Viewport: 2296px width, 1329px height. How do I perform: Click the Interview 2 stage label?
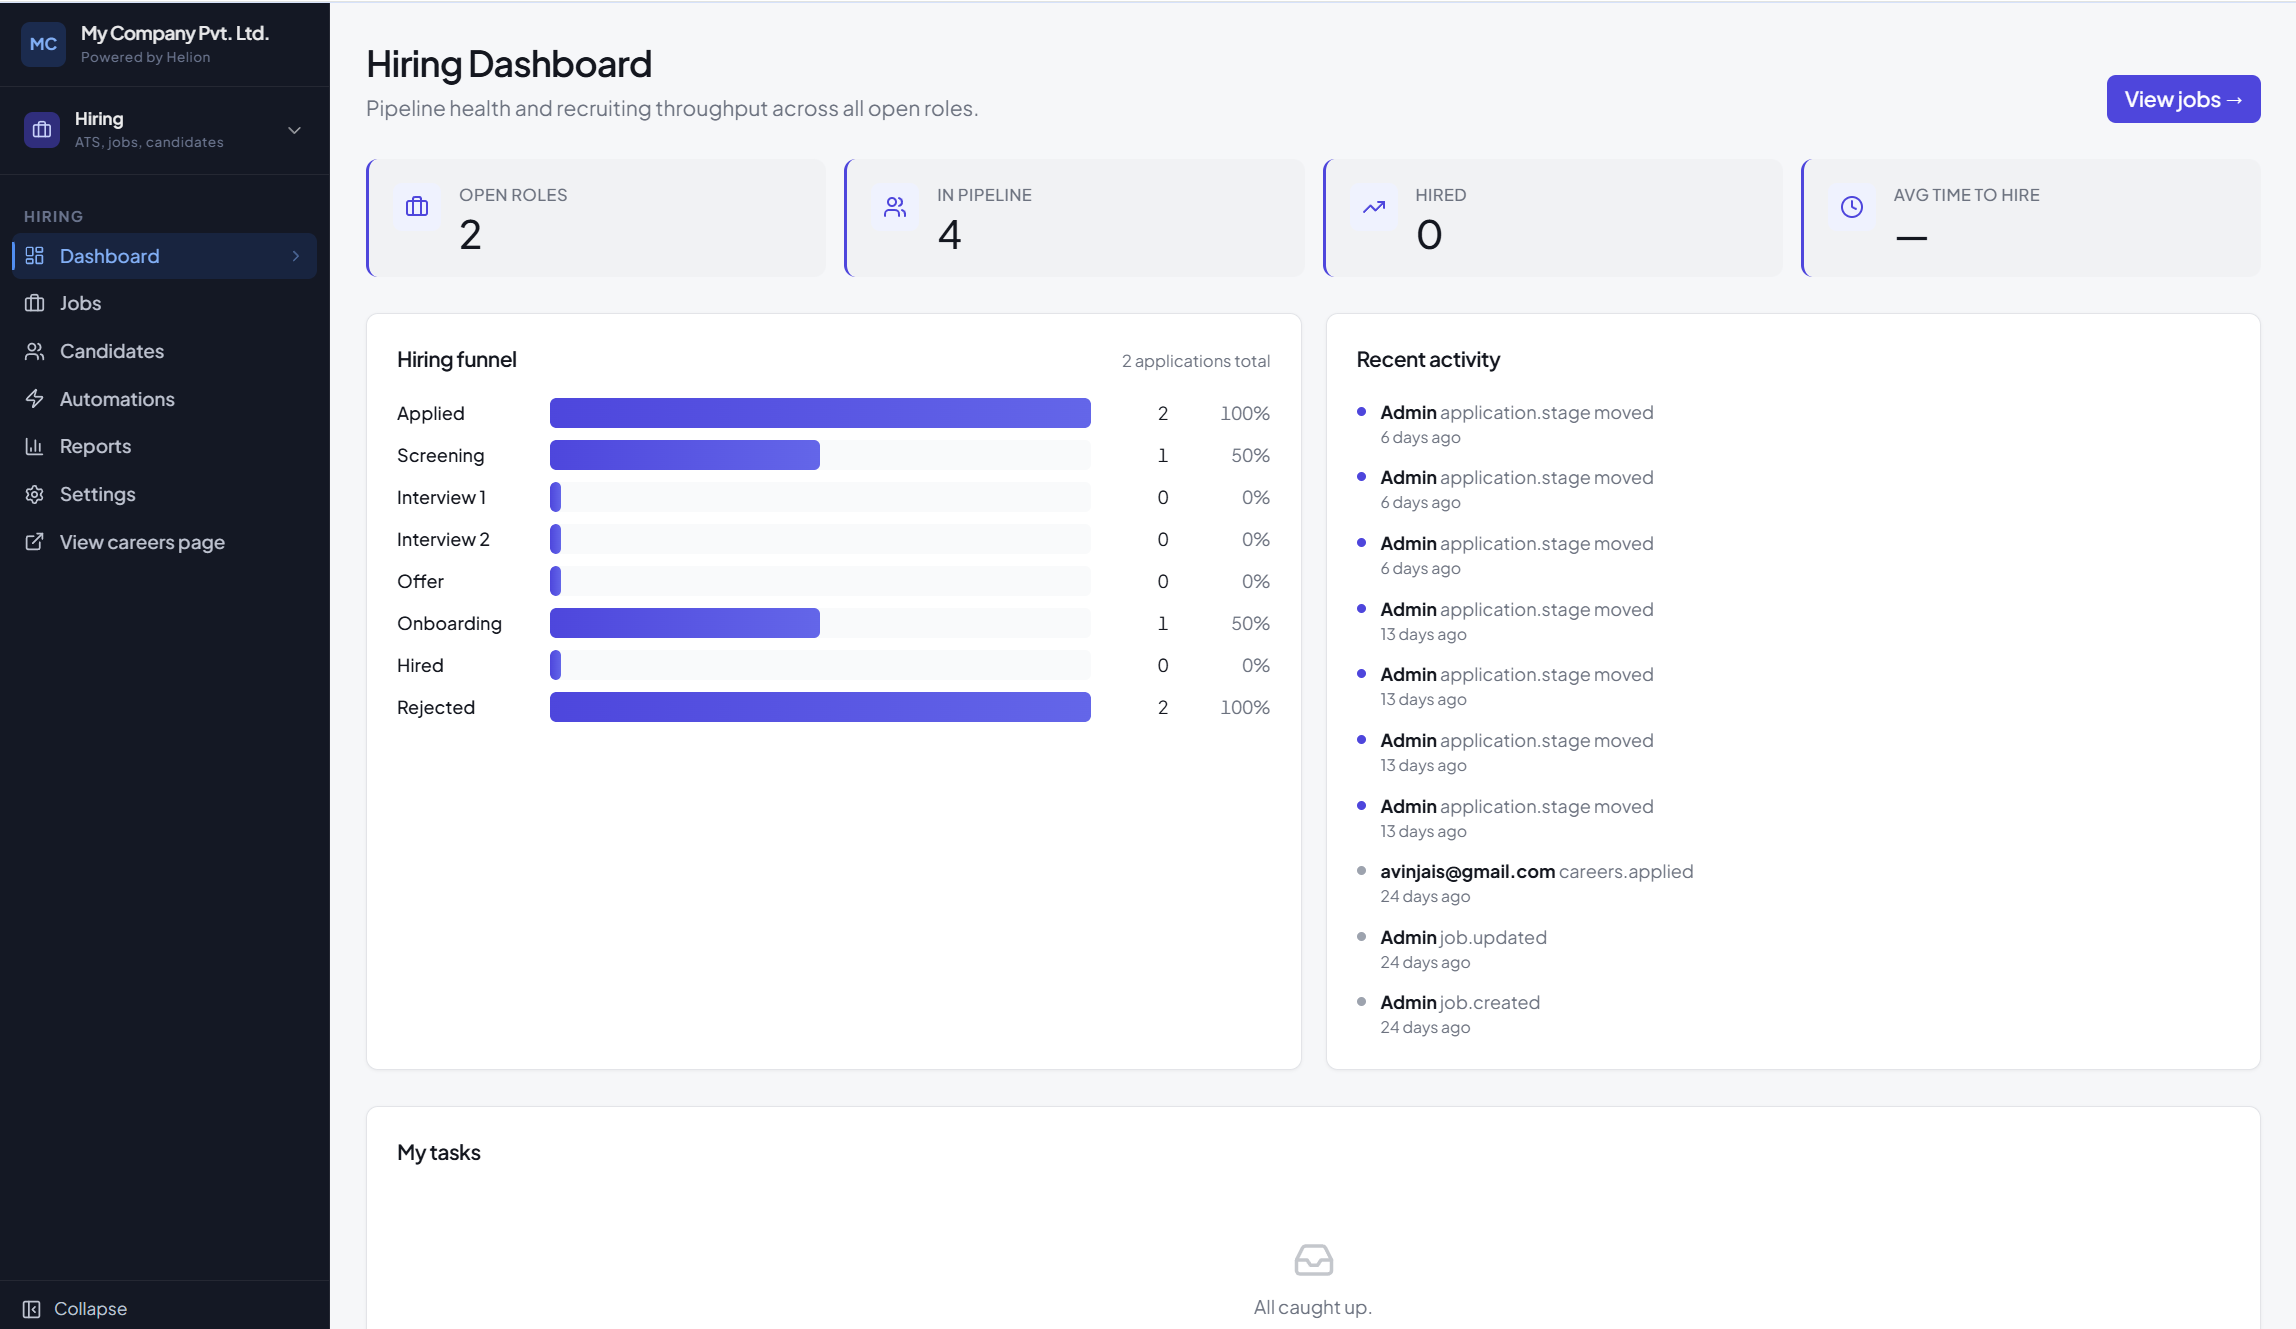443,539
